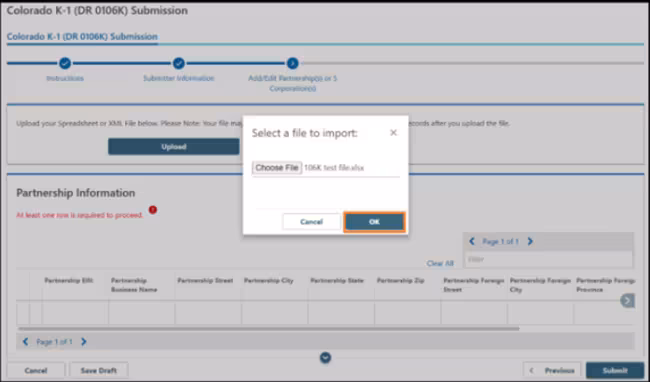Click the Partnership Foreign Street column header

[x=474, y=285]
